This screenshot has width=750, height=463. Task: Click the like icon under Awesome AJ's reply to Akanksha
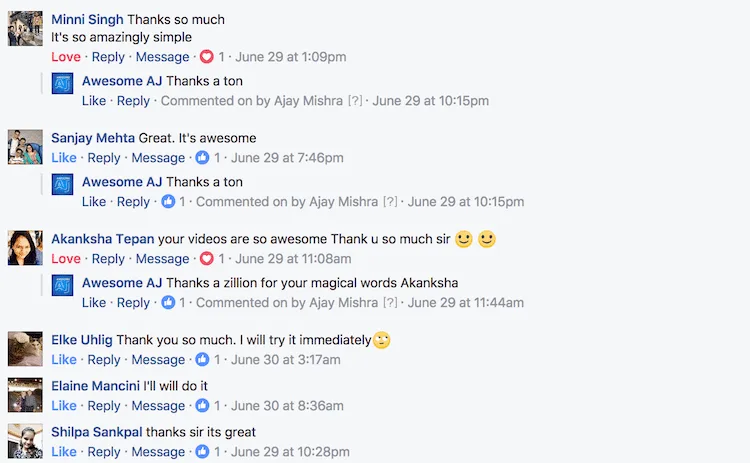[168, 303]
